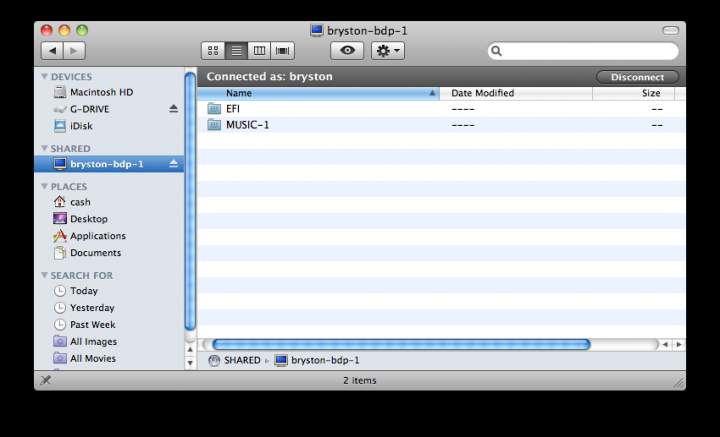Screen dimensions: 720x437
Task: Click the All Movies smart folder icon
Action: pos(60,359)
